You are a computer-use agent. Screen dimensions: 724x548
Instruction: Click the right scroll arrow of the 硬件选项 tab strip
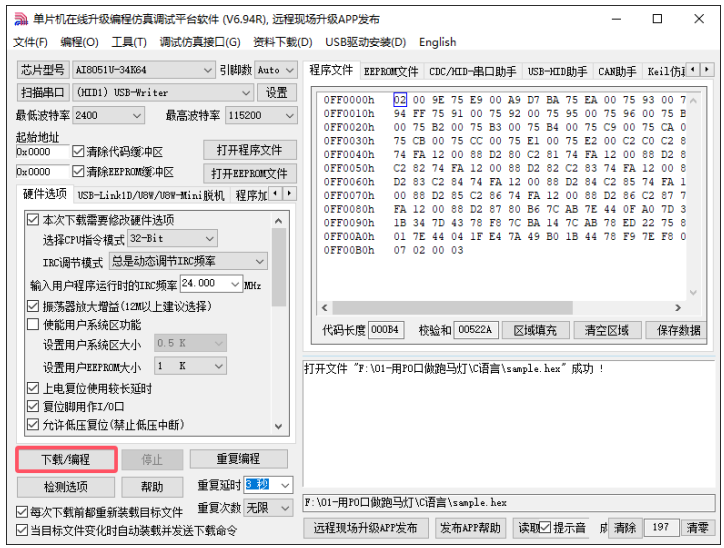289,193
